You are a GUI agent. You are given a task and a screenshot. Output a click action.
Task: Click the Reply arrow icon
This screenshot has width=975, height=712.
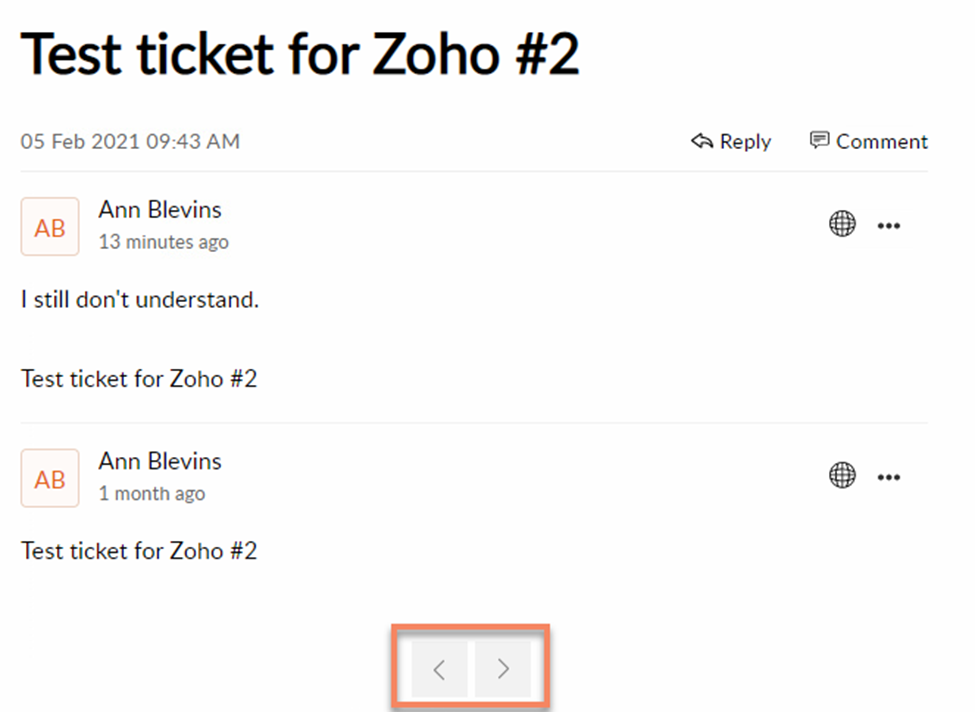(701, 141)
